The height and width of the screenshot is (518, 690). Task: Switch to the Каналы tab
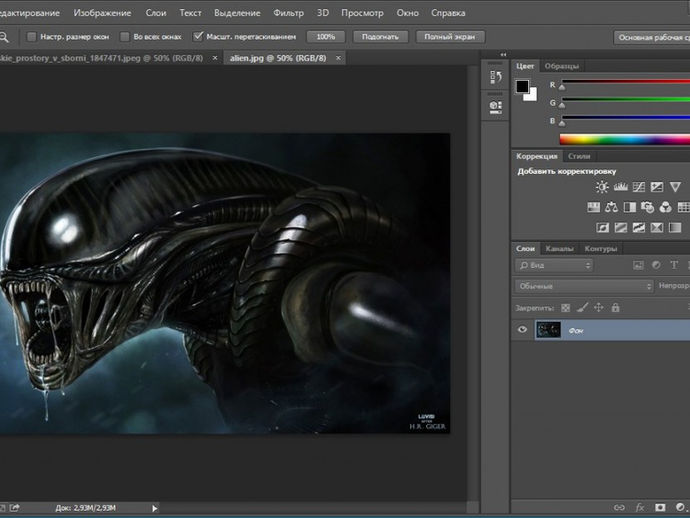click(x=559, y=249)
